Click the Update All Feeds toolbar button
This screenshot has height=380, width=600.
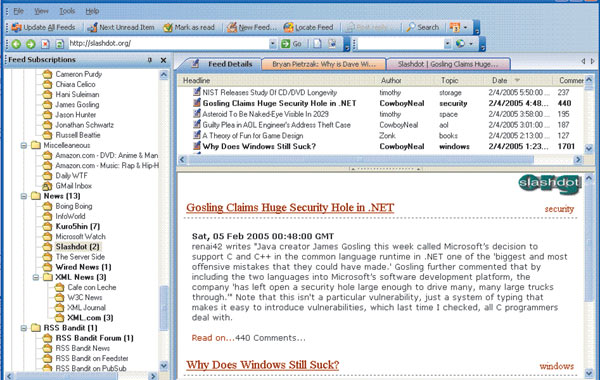[43, 28]
